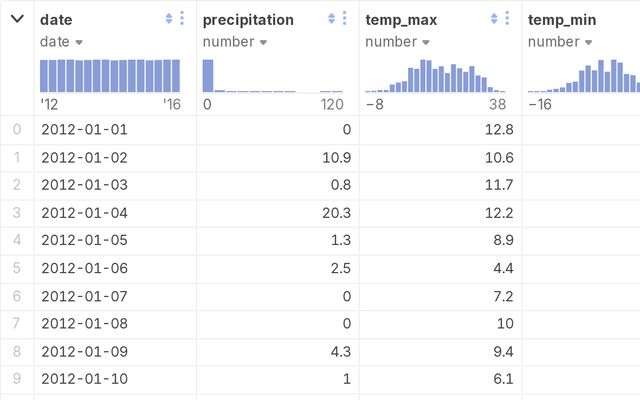The width and height of the screenshot is (640, 400).
Task: Collapse the table with top-left chevron
Action: tap(17, 19)
